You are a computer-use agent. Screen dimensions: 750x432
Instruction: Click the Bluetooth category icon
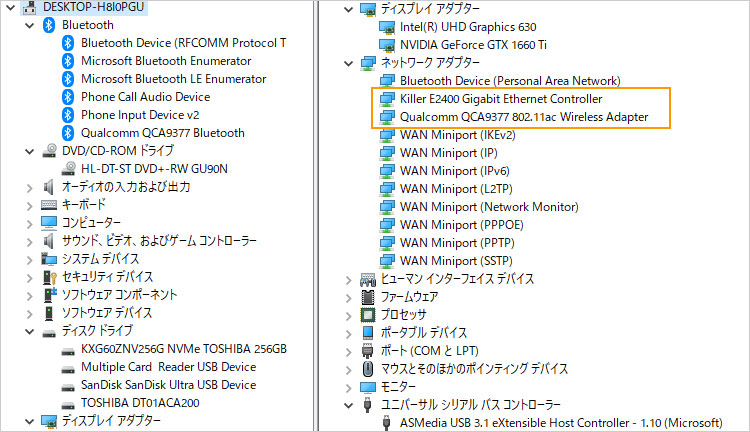49,25
